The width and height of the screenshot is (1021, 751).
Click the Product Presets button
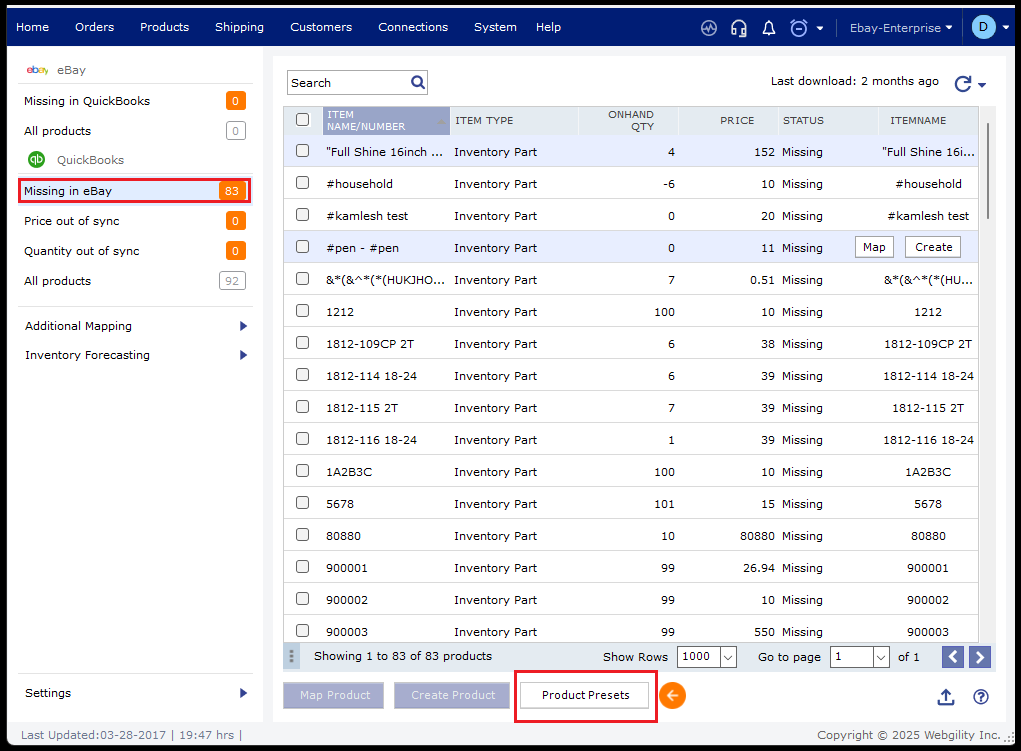[x=586, y=695]
